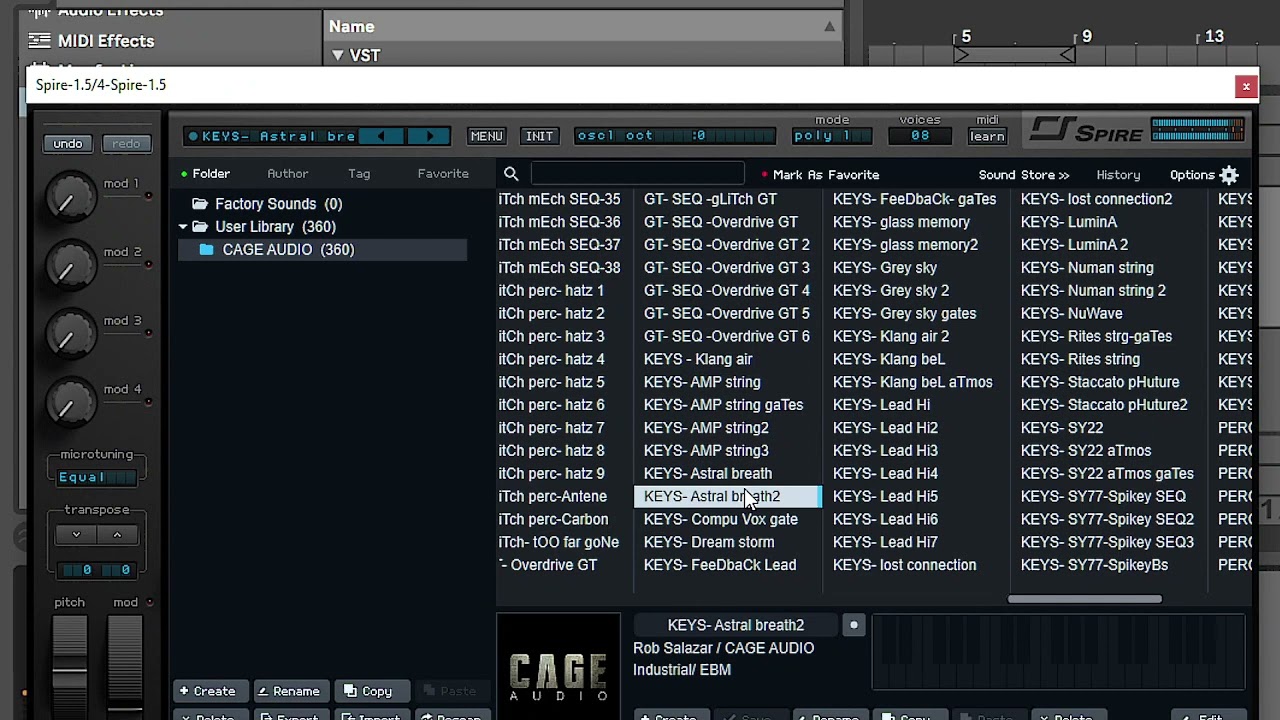Click the midi learn button
Screen dimensions: 1280x720
tap(987, 136)
